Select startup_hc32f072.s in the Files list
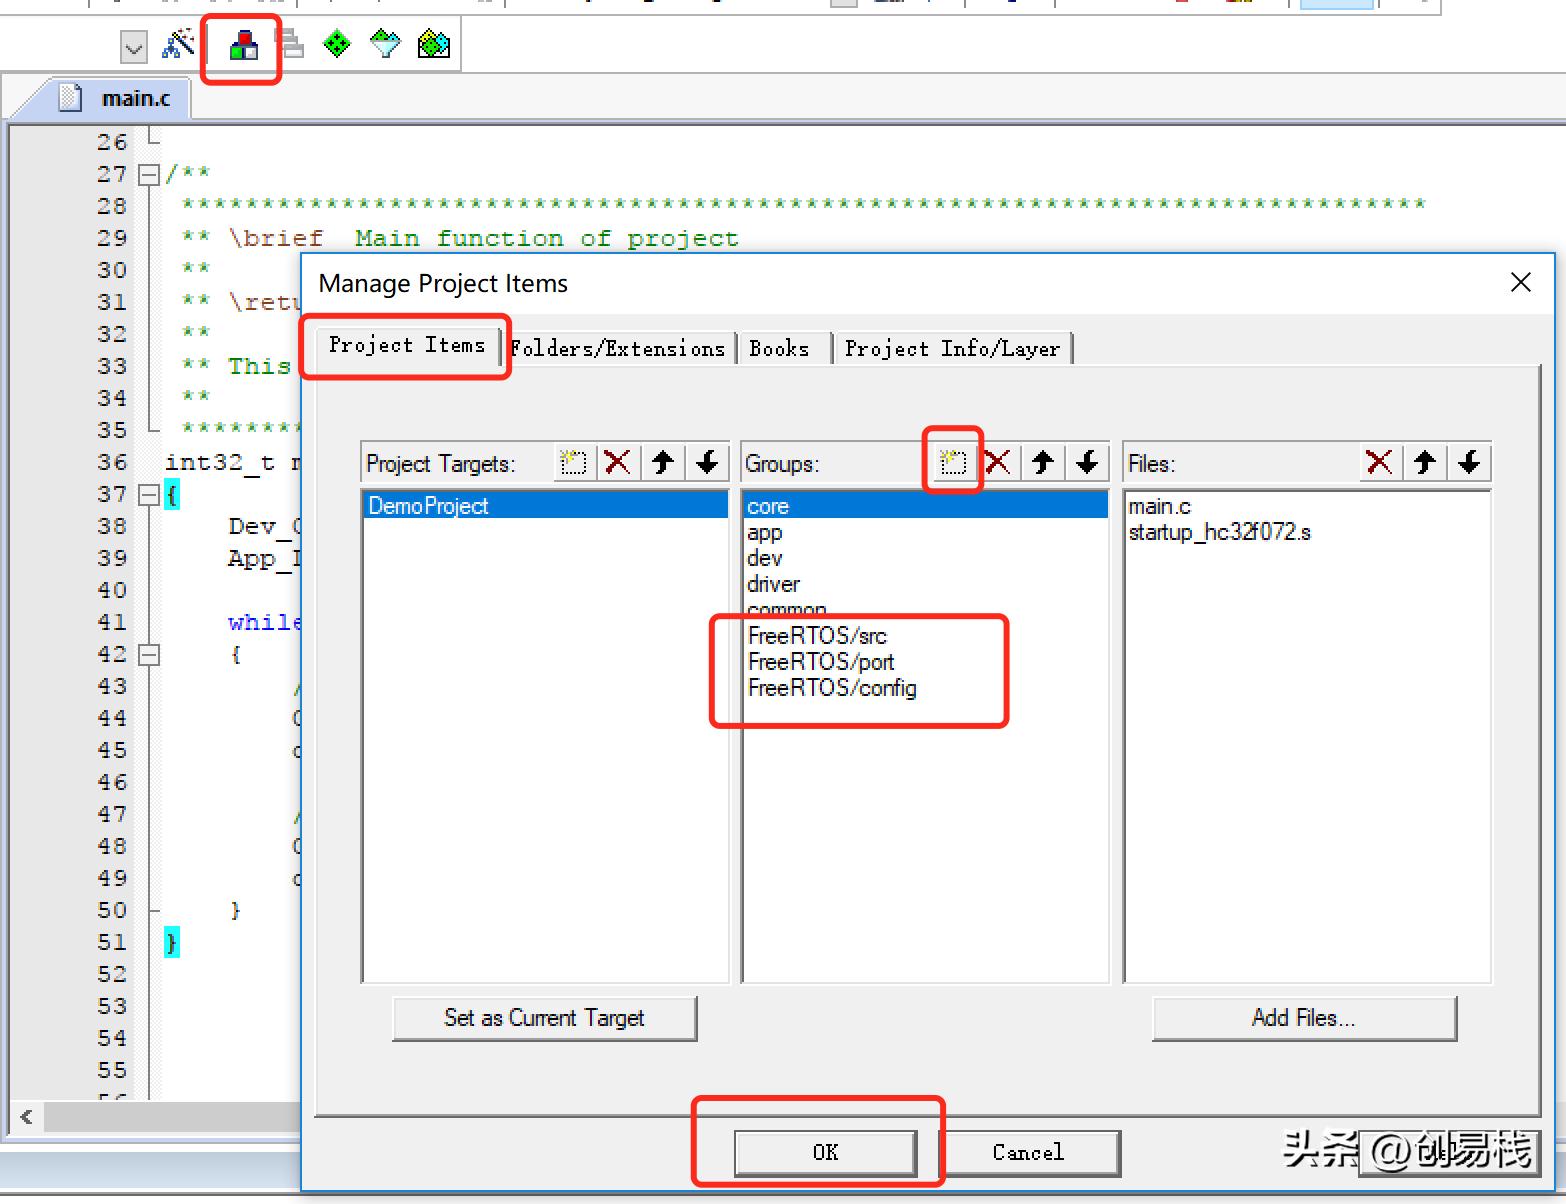The height and width of the screenshot is (1204, 1566). (1221, 532)
